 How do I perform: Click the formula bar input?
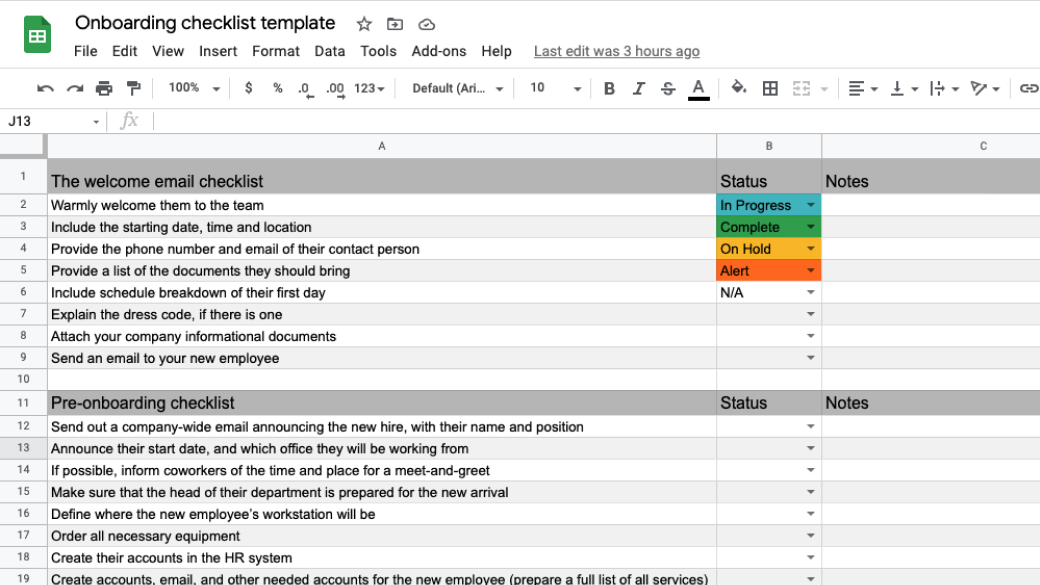click(x=596, y=121)
